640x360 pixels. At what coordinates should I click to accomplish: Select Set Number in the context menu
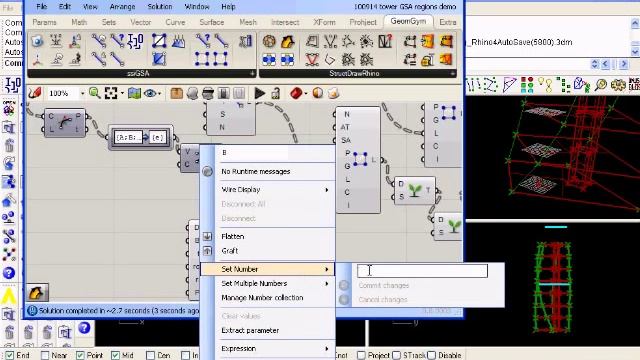[x=267, y=269]
